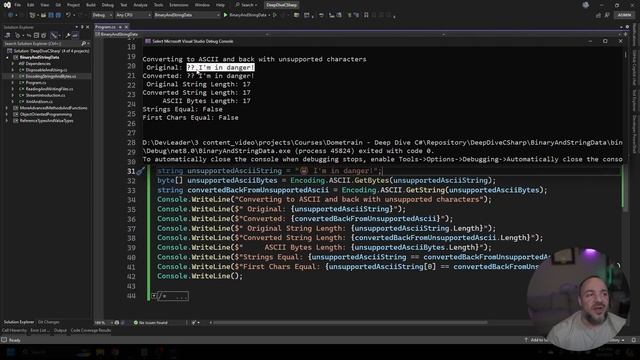Click the screwdriver quick action icon on line 31
This screenshot has height=360, width=640.
pos(140,171)
